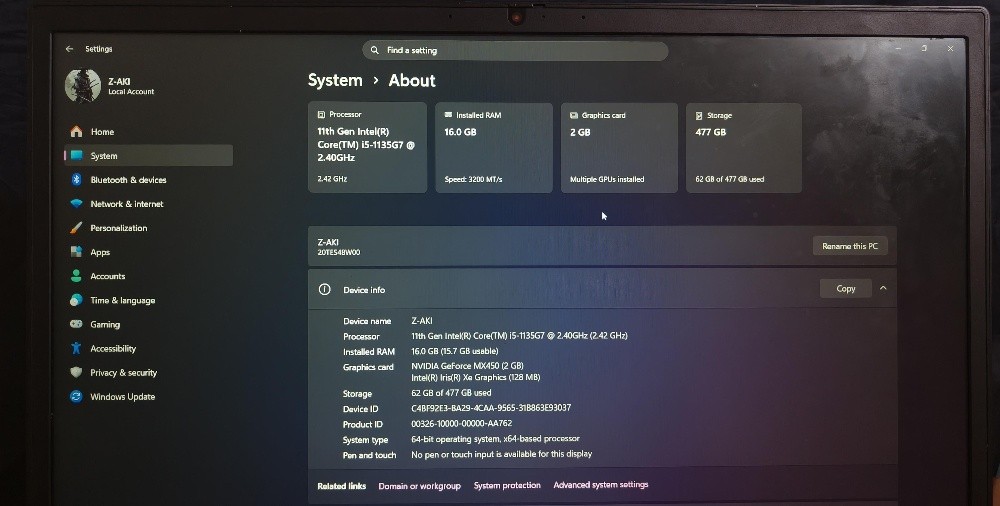Open the Graphics card 2 GB tile
Image resolution: width=1000 pixels, height=506 pixels.
coord(619,147)
